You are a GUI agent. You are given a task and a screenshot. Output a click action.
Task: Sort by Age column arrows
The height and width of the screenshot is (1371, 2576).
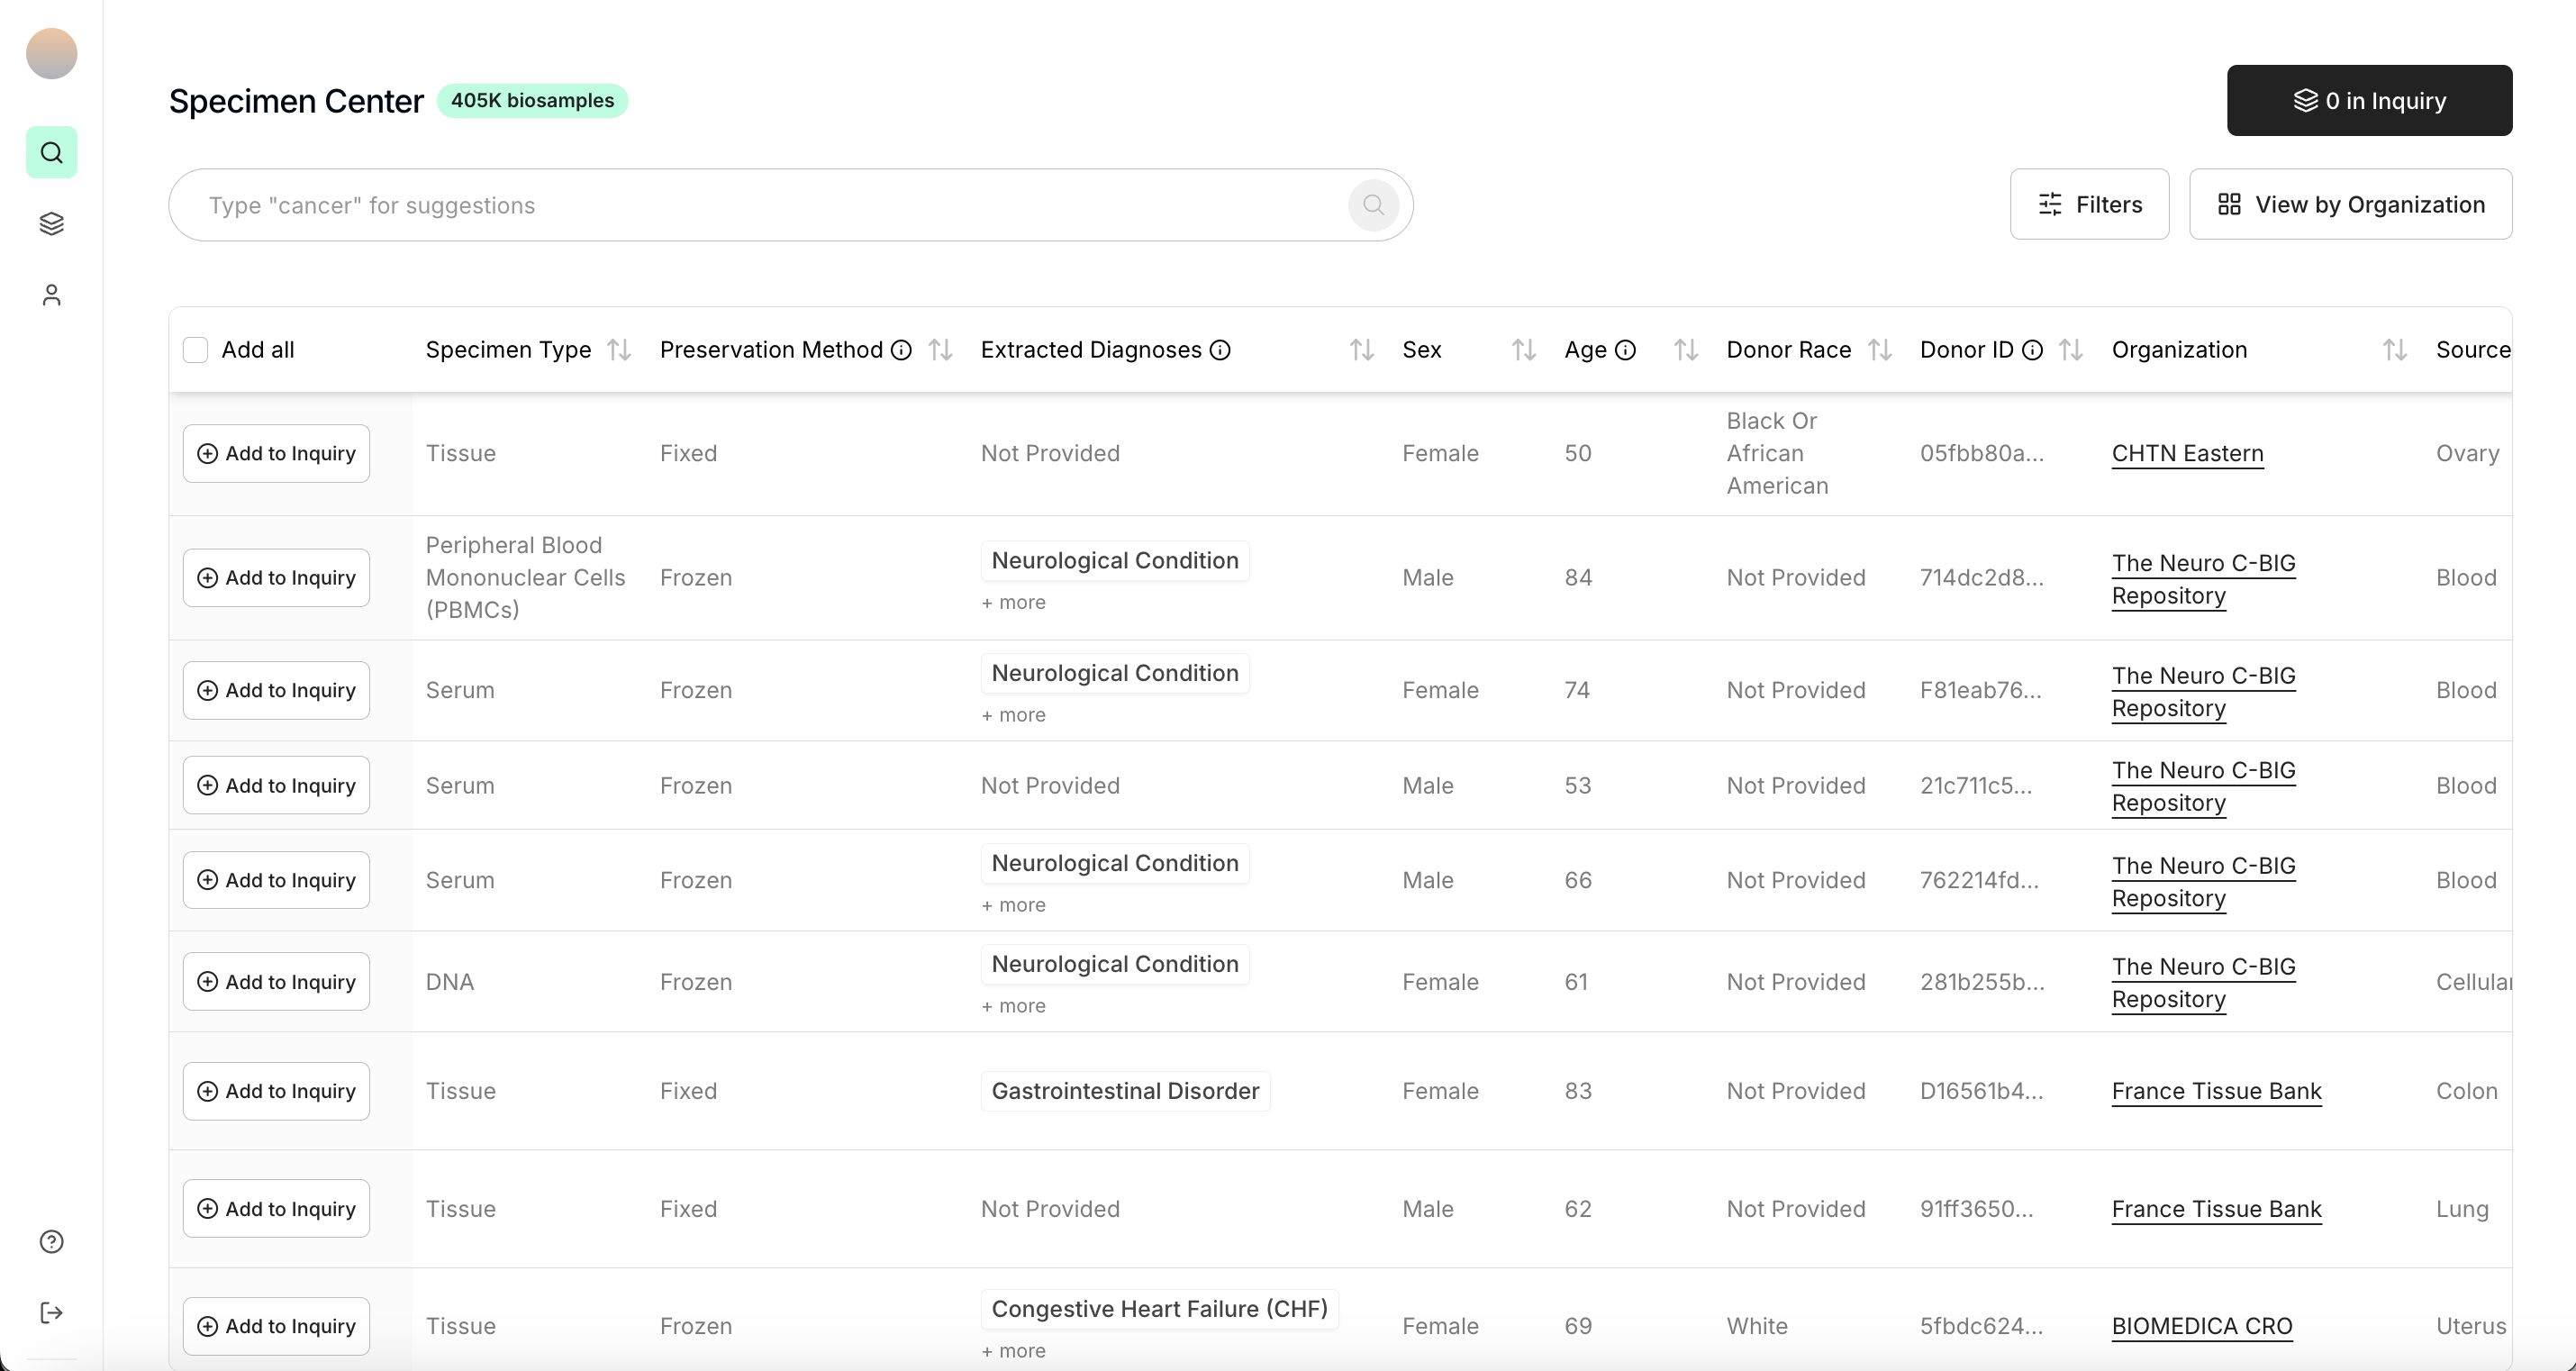tap(1686, 350)
